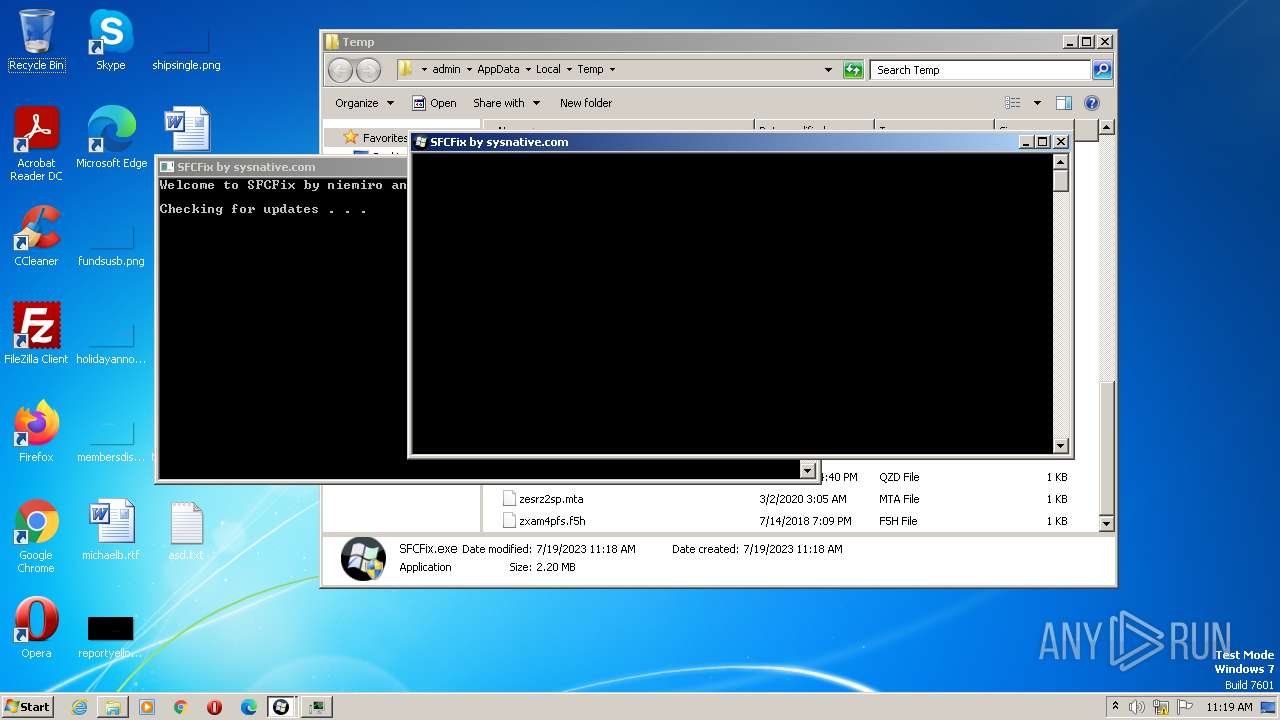Open the Skype desktop shortcut
The width and height of the screenshot is (1280, 720).
[110, 41]
